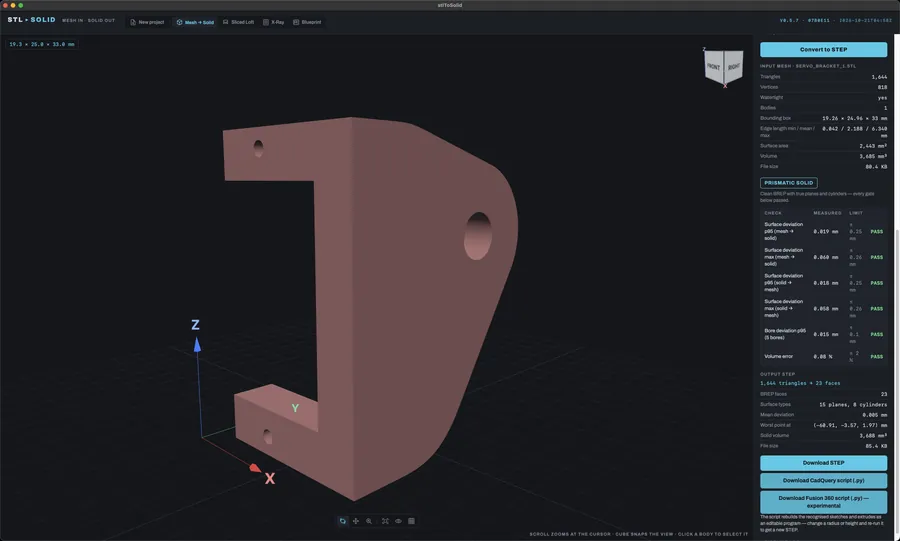
Task: Click the Surface area value 2,443 mm²
Action: tap(872, 146)
